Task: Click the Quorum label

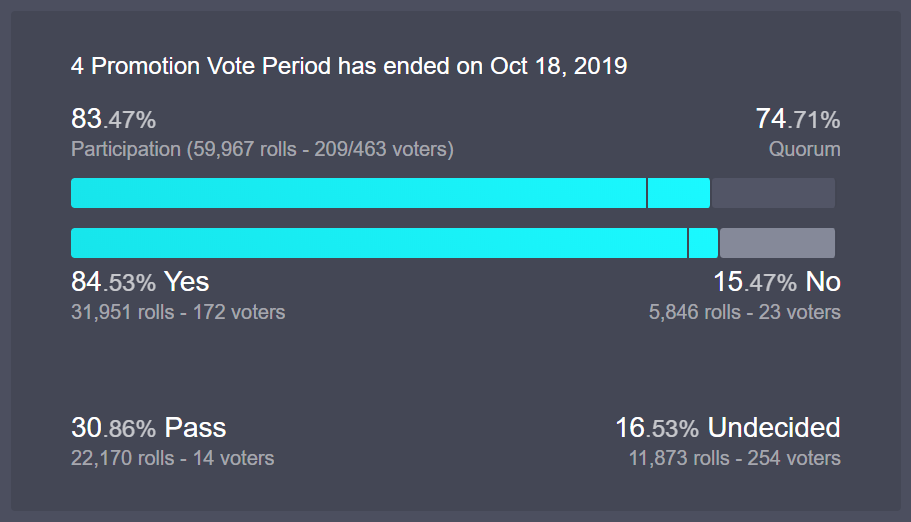Action: click(805, 149)
